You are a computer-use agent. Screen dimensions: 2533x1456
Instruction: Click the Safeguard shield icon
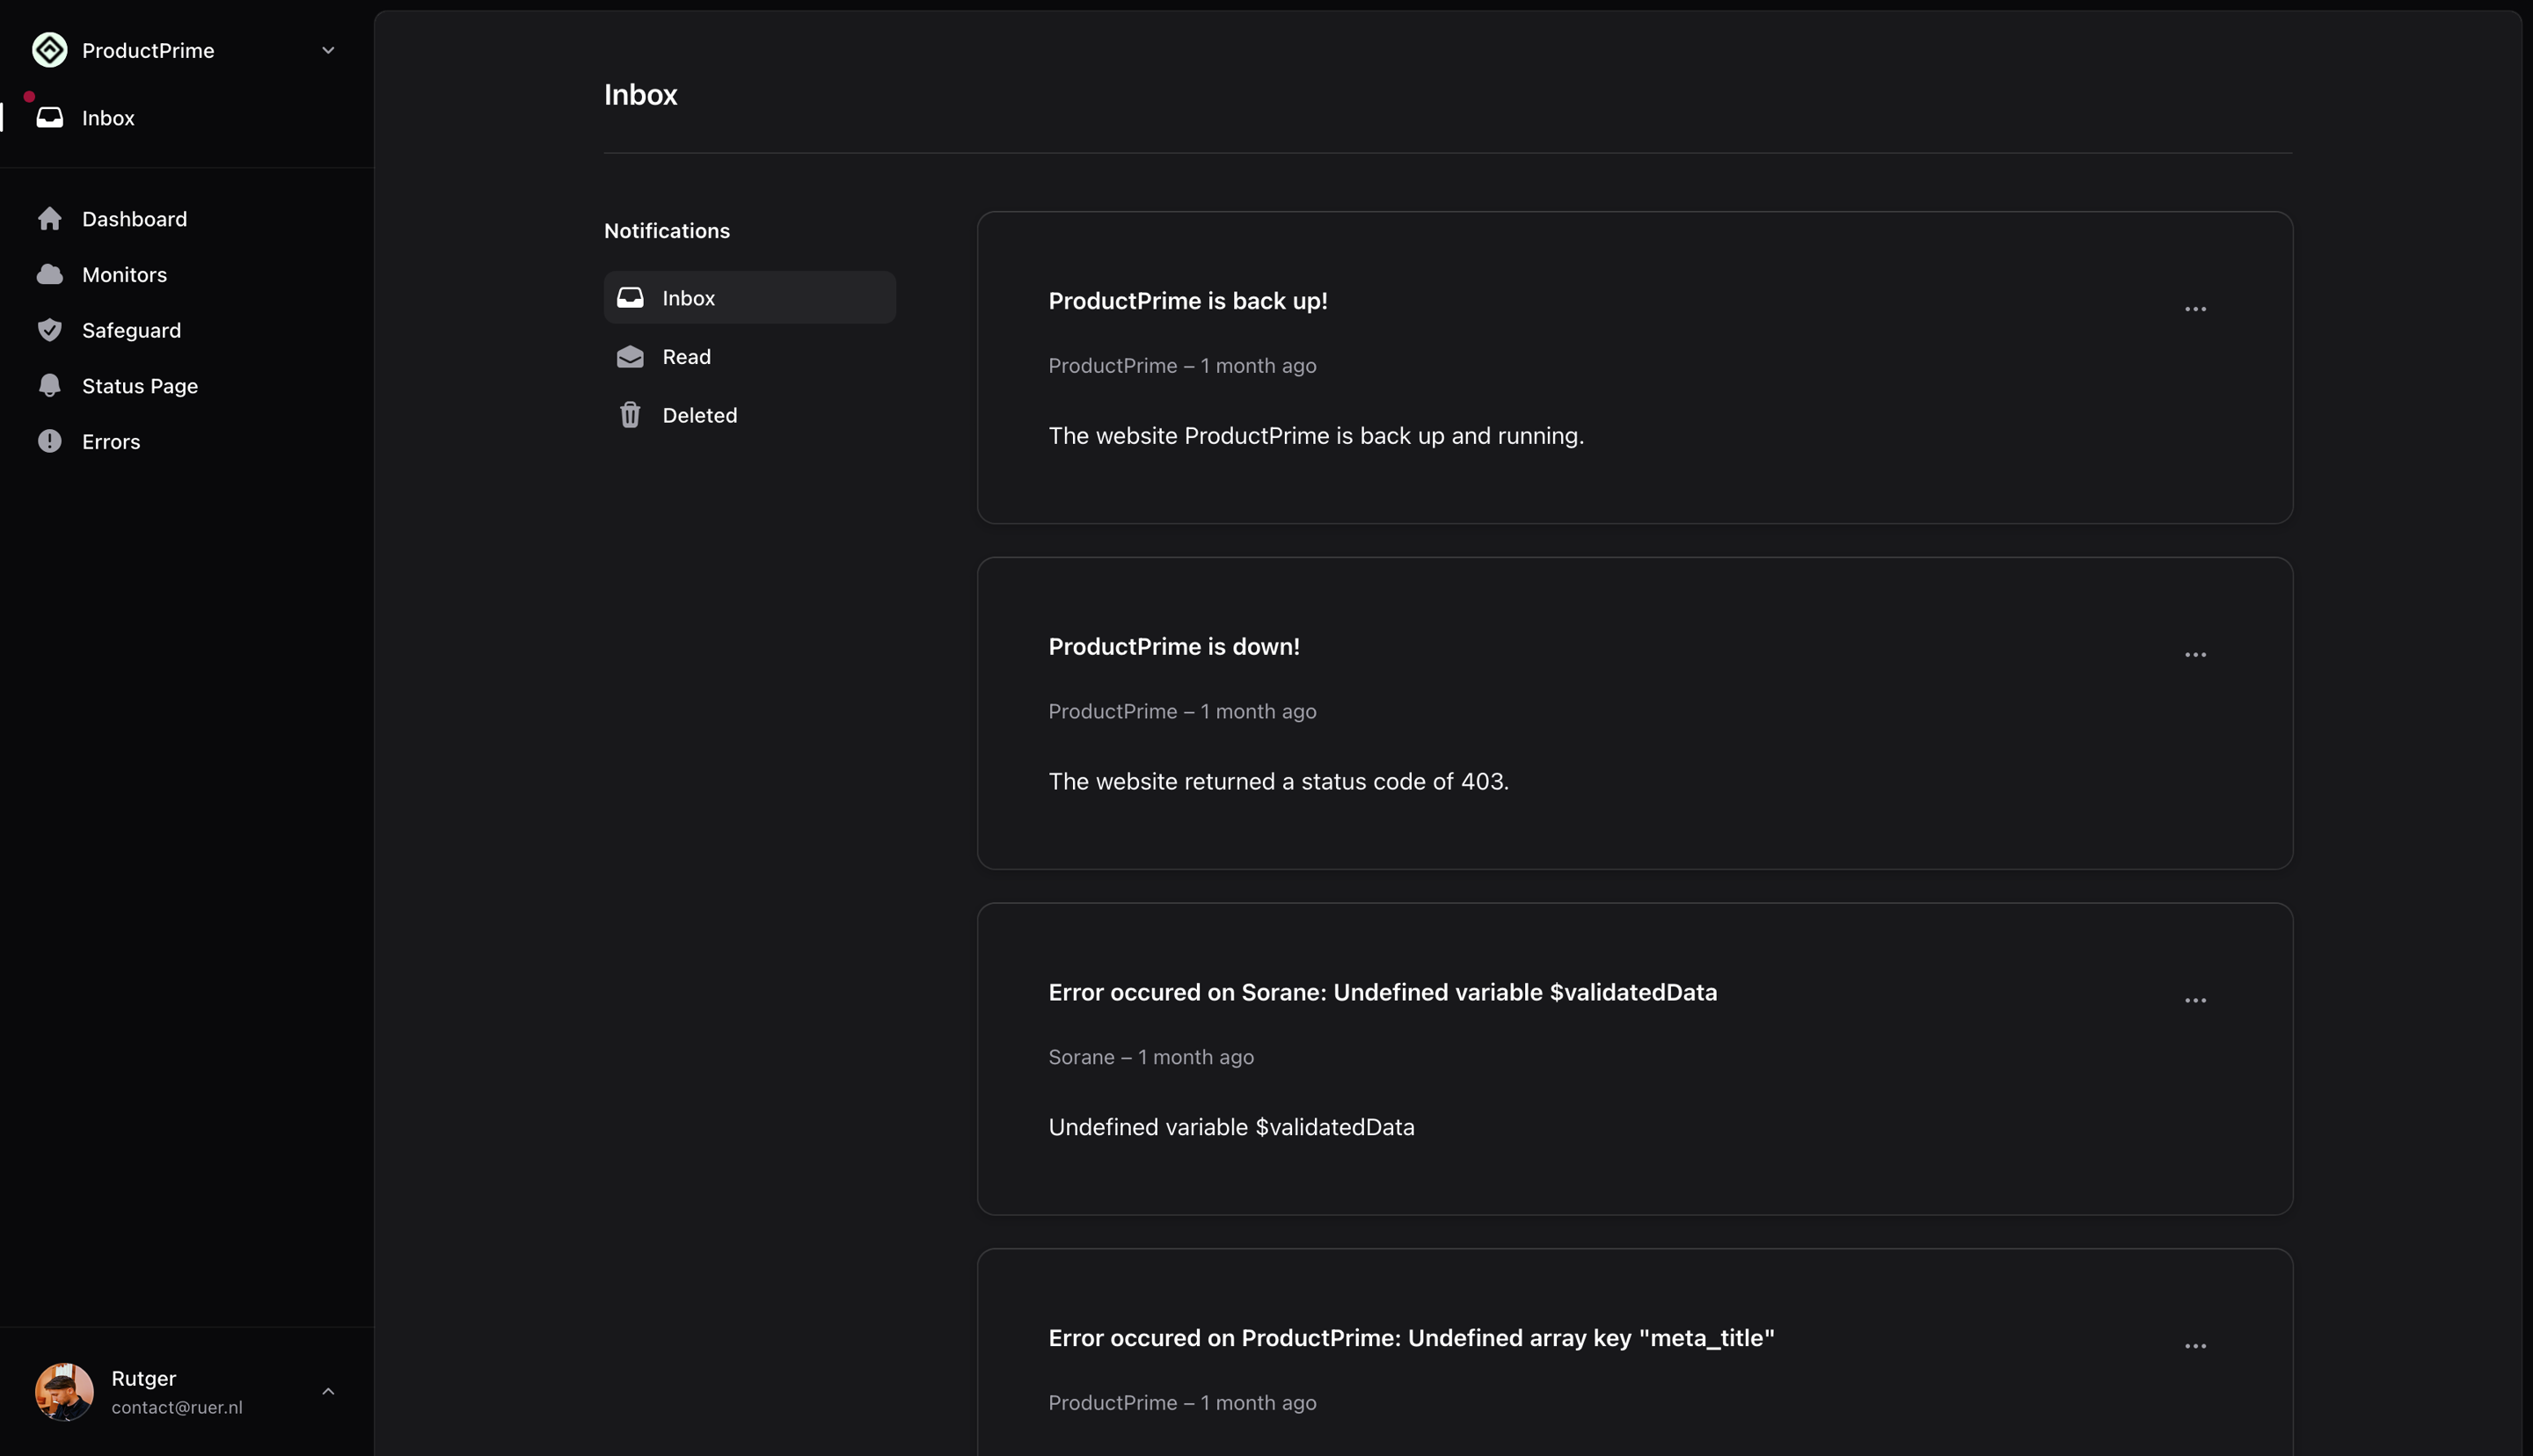pyautogui.click(x=50, y=330)
